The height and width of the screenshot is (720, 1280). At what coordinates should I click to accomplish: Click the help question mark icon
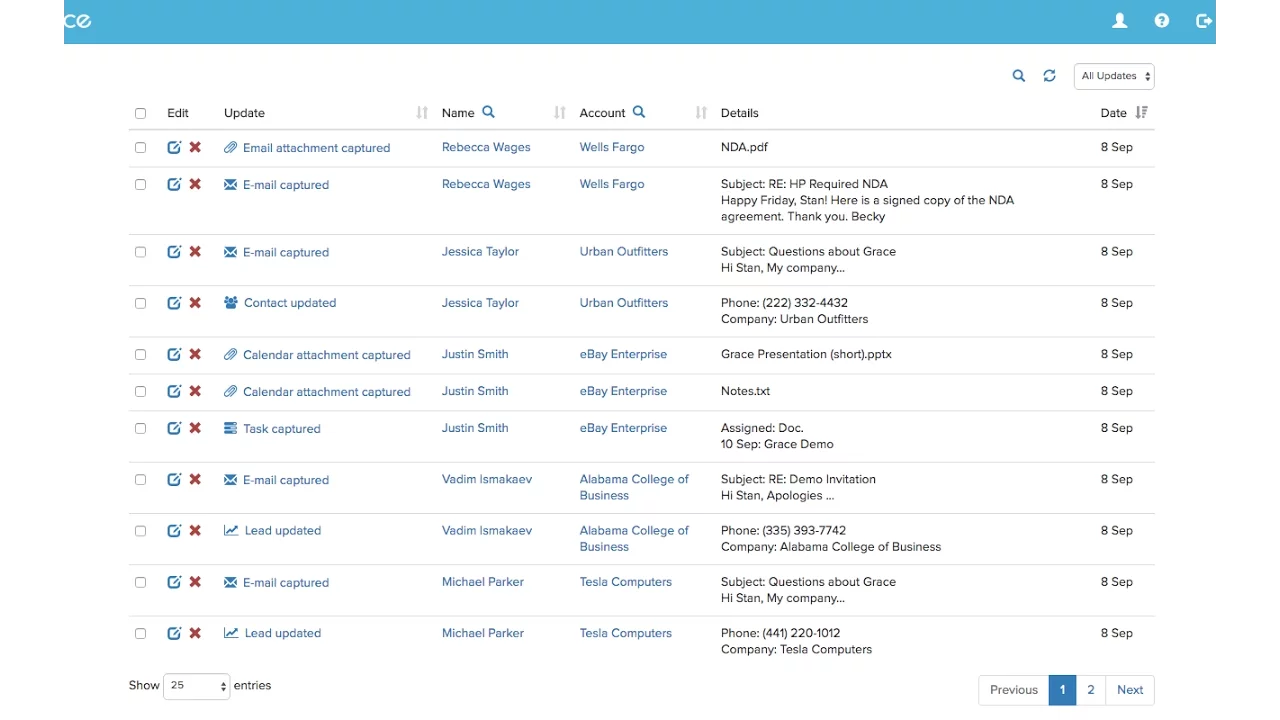pos(1161,21)
